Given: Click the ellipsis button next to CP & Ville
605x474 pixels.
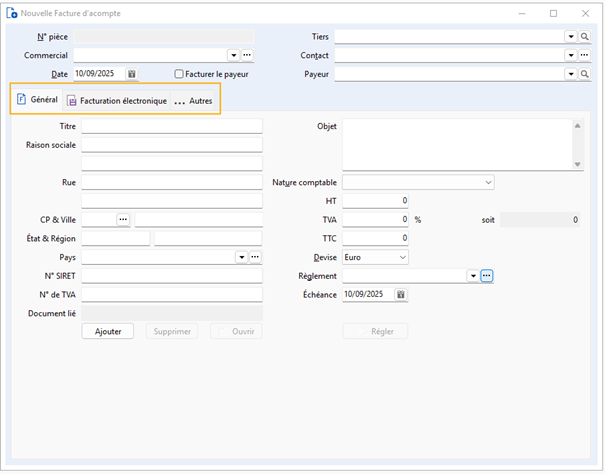Looking at the screenshot, I should pos(123,219).
